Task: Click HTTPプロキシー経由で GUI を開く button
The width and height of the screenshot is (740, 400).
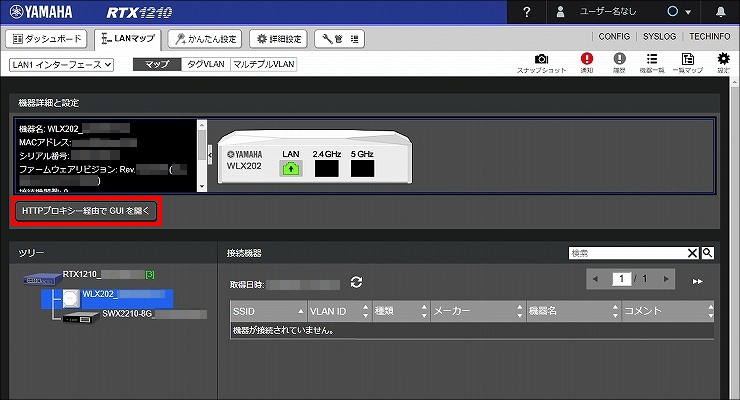Action: coord(86,211)
